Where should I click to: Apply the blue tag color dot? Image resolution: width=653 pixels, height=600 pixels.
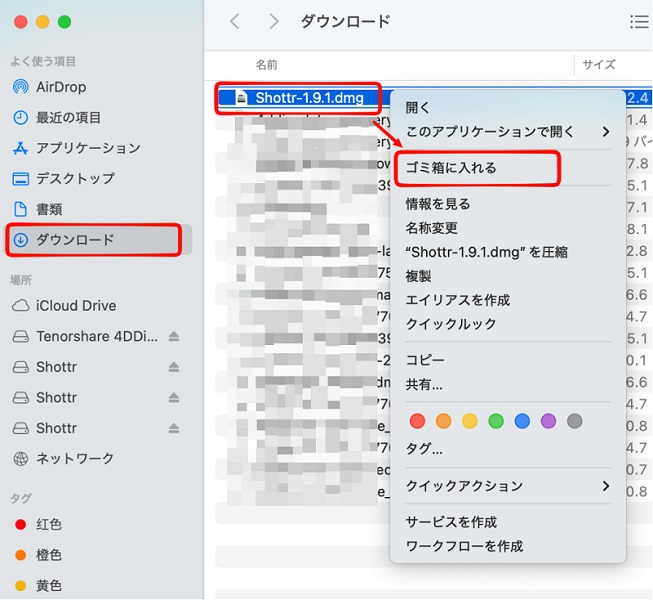point(522,421)
